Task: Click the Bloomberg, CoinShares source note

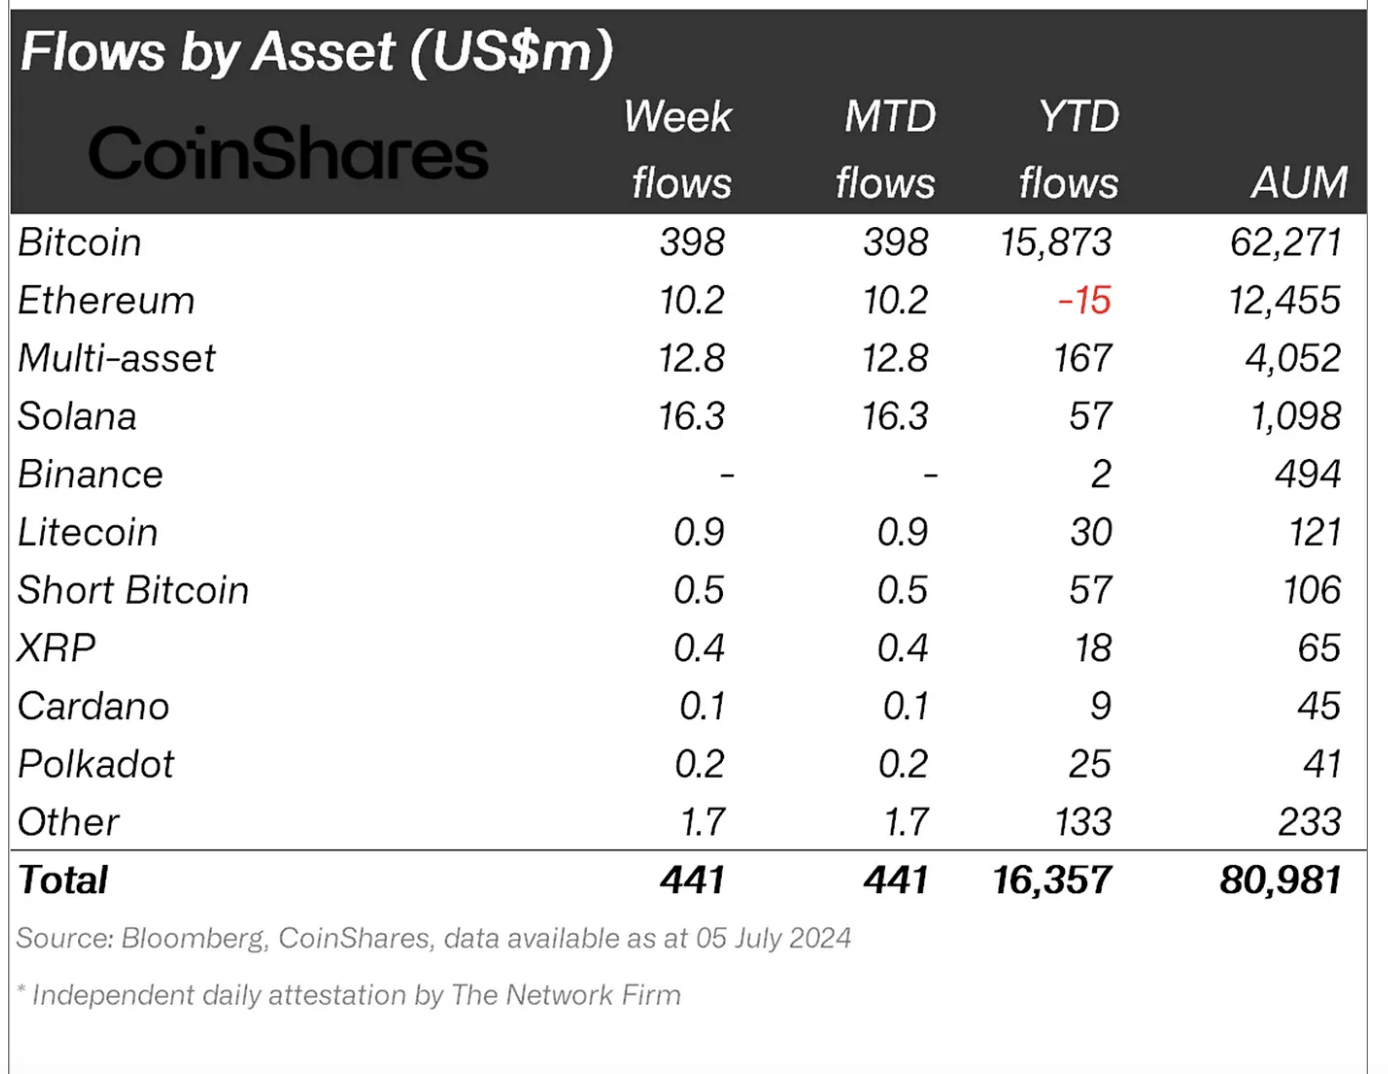Action: [x=433, y=939]
